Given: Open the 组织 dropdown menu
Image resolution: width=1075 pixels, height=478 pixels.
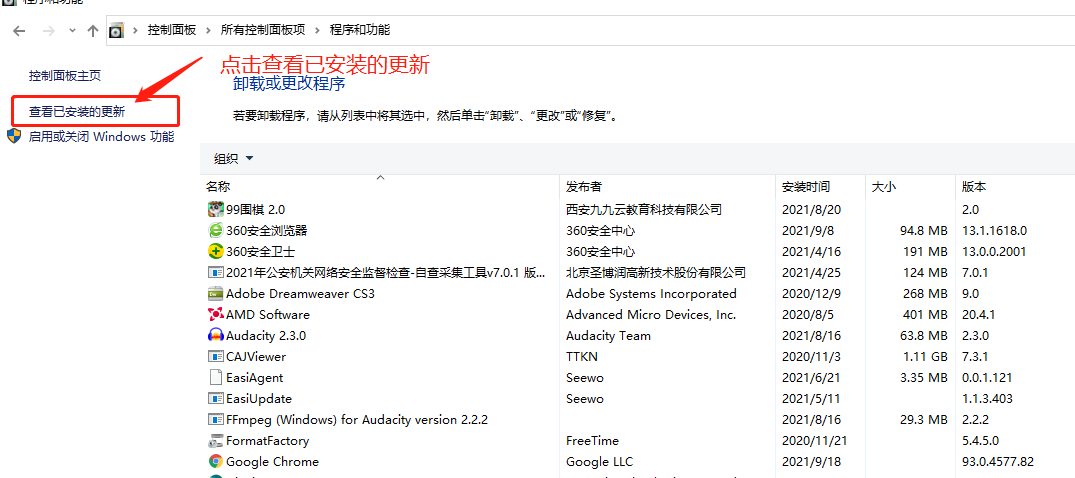Looking at the screenshot, I should point(234,158).
